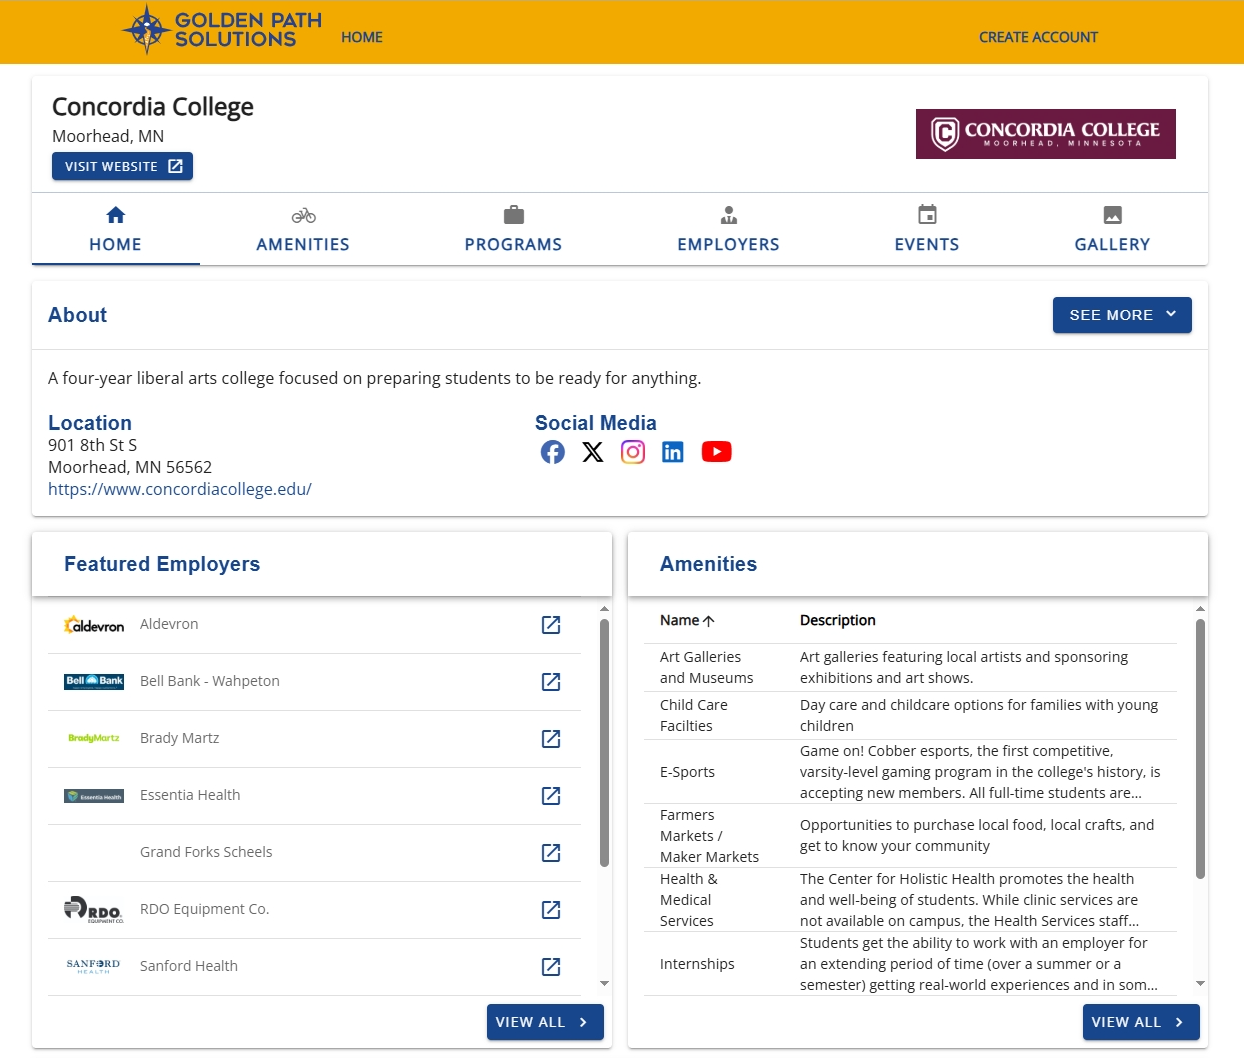The image size is (1244, 1058).
Task: Open Sanford Health external link icon
Action: point(551,967)
